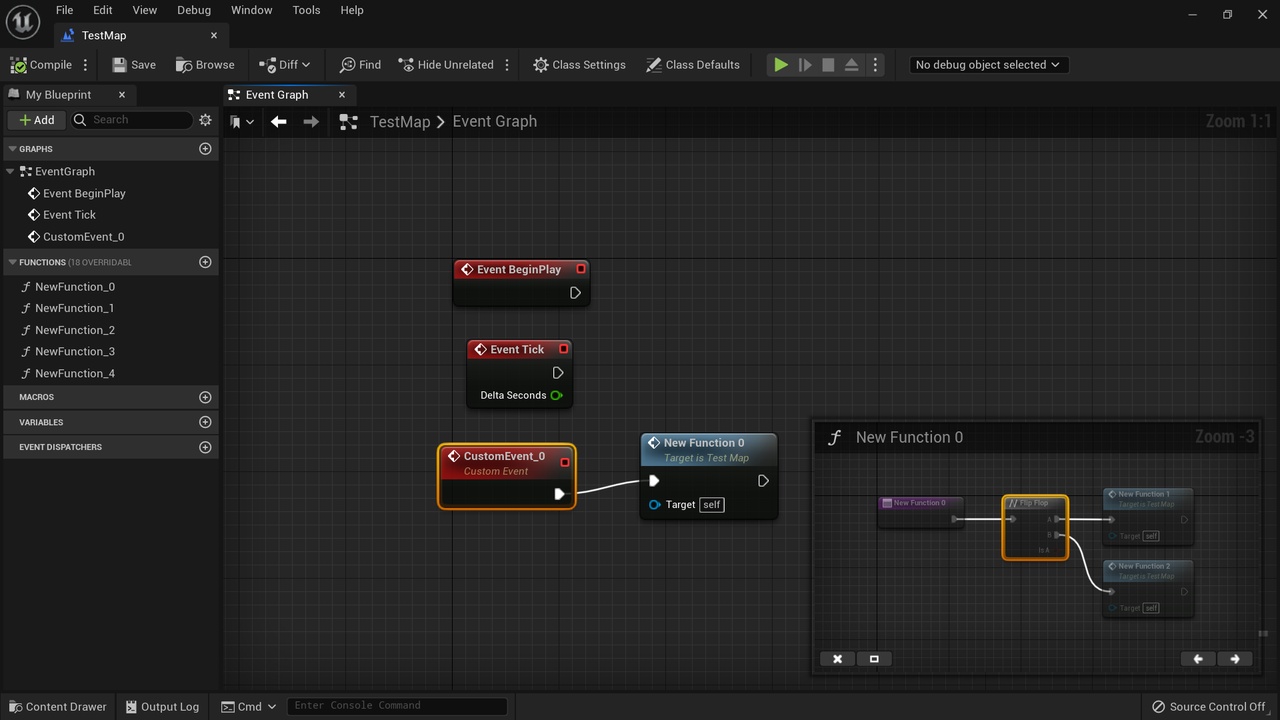Add a new macro with plus icon
1280x720 pixels.
205,397
